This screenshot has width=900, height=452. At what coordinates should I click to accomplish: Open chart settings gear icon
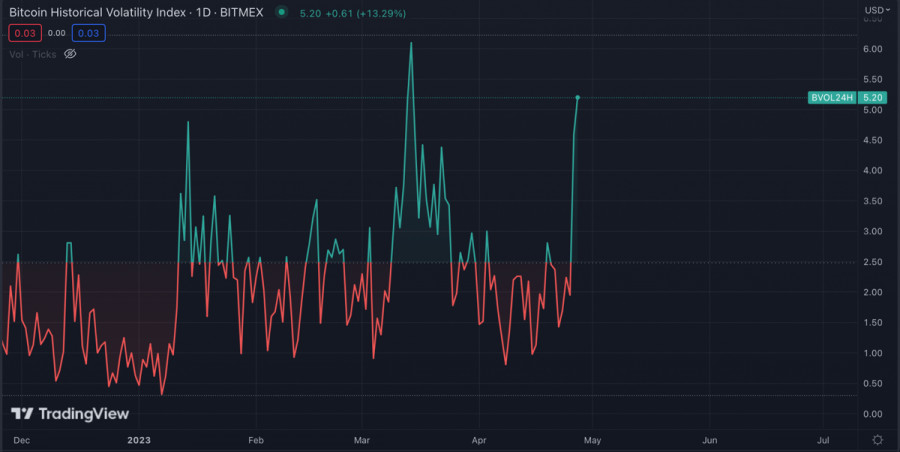[x=877, y=439]
